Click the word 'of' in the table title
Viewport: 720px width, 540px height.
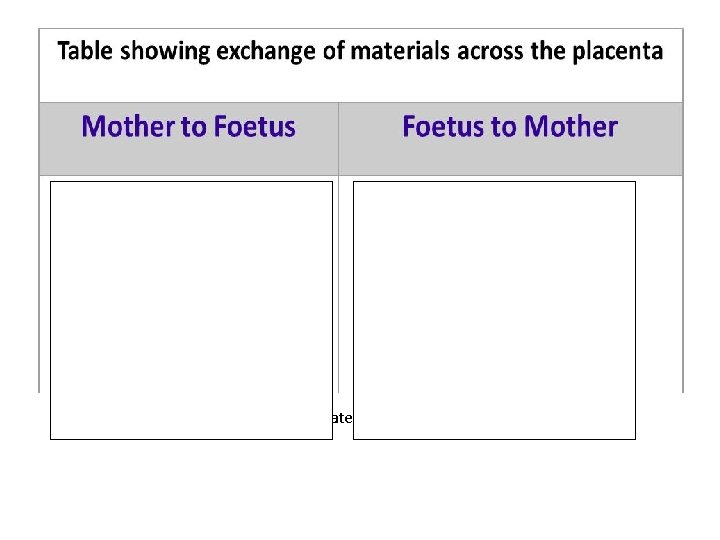[333, 51]
